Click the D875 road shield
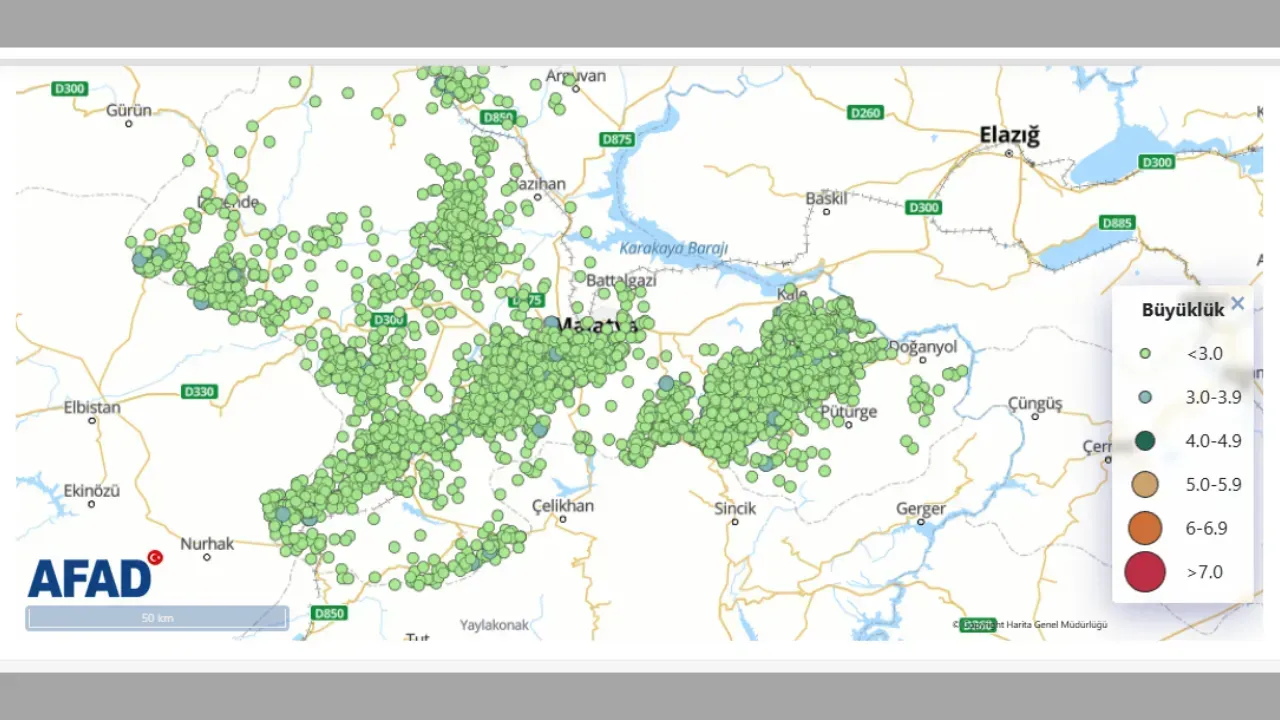The width and height of the screenshot is (1280, 720). coord(617,139)
